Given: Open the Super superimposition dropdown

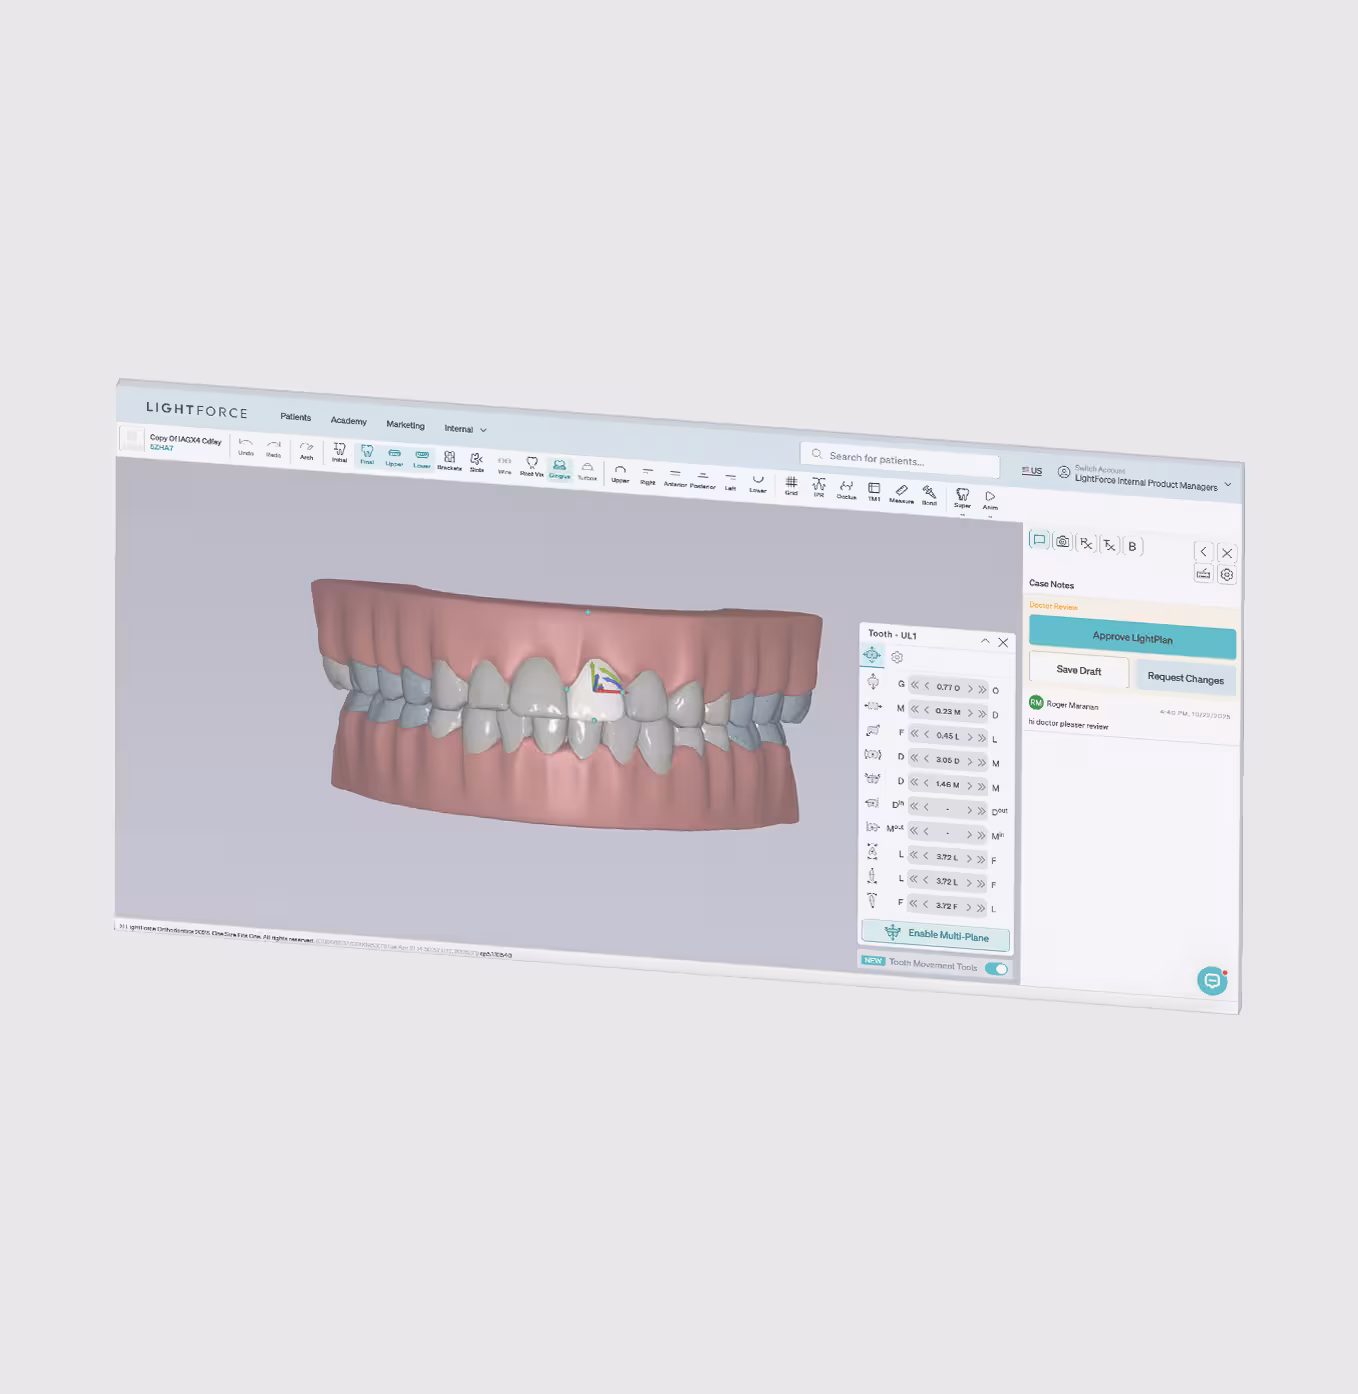Looking at the screenshot, I should [x=962, y=499].
